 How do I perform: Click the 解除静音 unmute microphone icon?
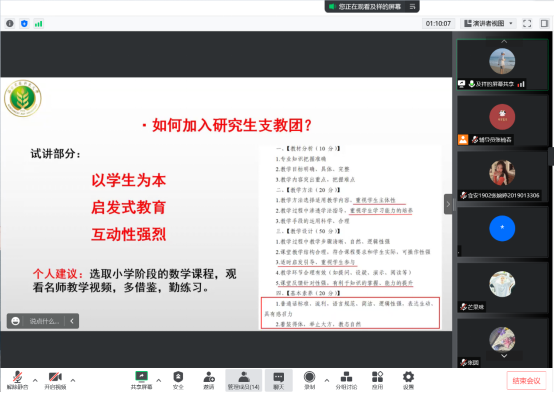[x=17, y=377]
